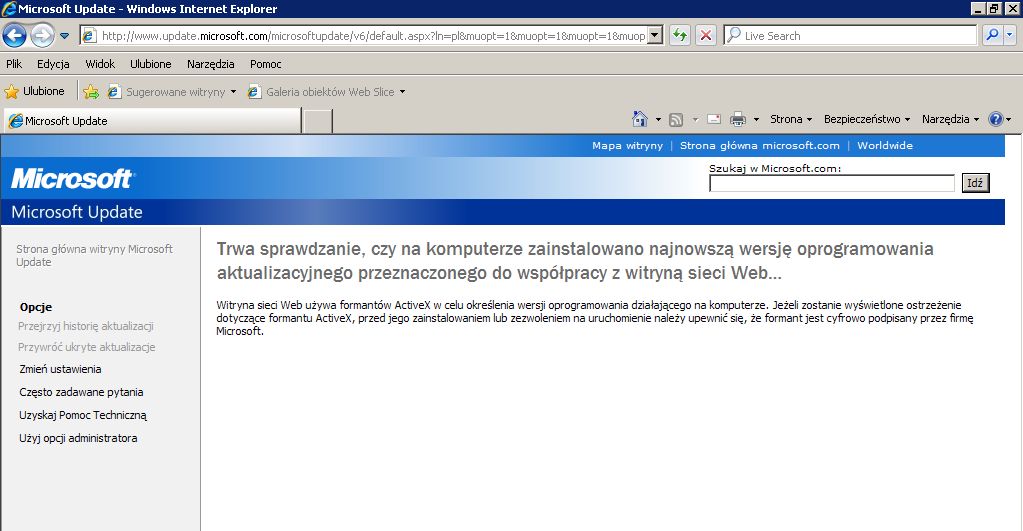Image resolution: width=1023 pixels, height=531 pixels.
Task: Expand the RSS feeds dropdown arrow
Action: [x=695, y=119]
